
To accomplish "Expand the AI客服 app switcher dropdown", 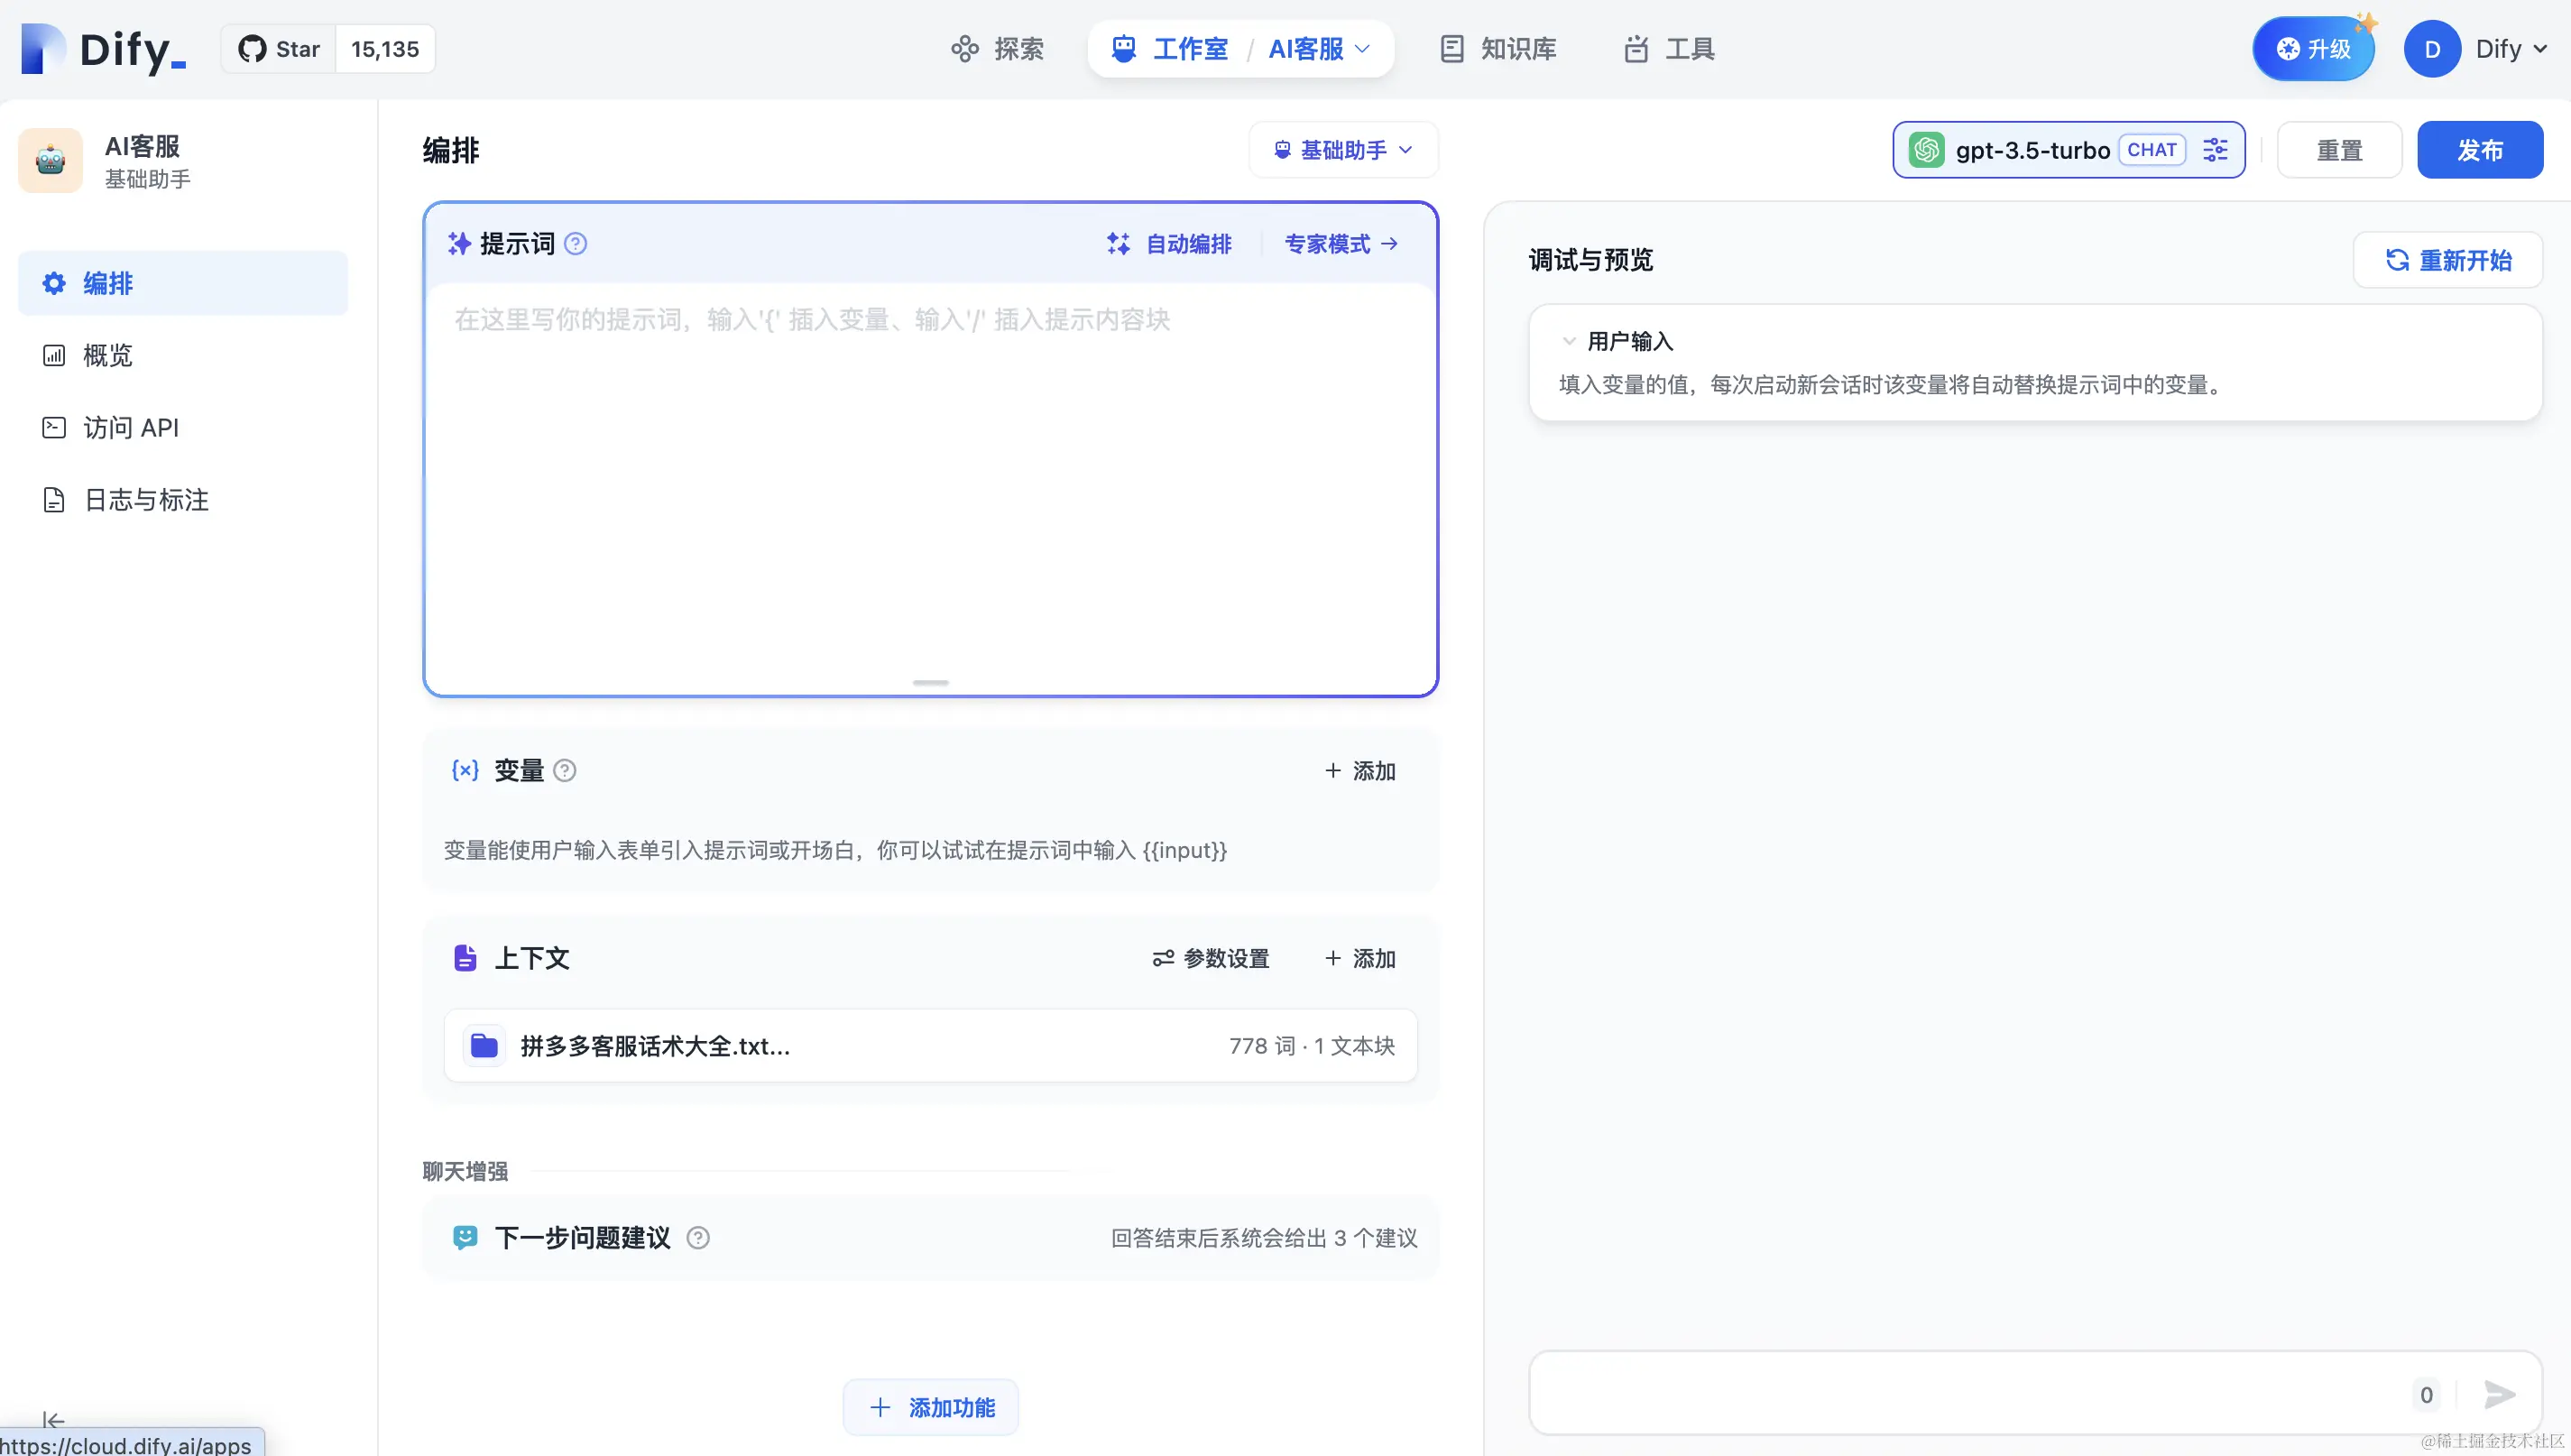I will coord(1319,49).
